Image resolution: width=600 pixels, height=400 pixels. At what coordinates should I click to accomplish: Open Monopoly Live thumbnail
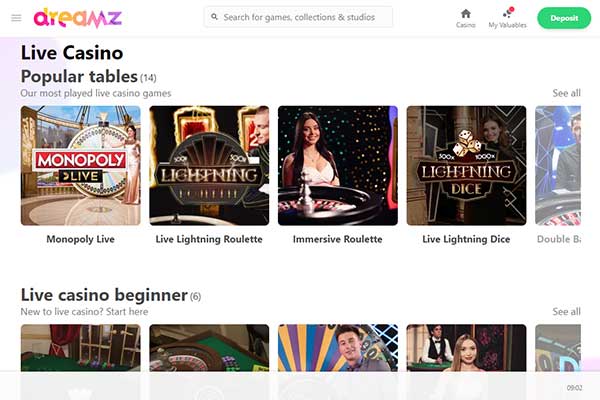(x=81, y=166)
